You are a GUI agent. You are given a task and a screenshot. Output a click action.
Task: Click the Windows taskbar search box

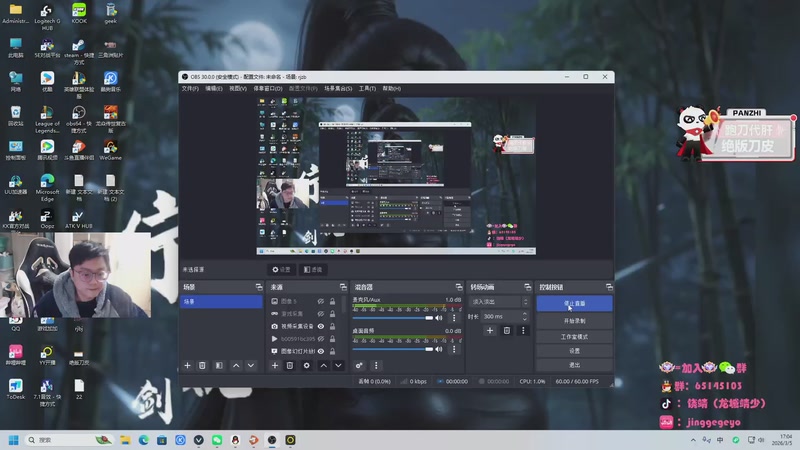pyautogui.click(x=68, y=440)
